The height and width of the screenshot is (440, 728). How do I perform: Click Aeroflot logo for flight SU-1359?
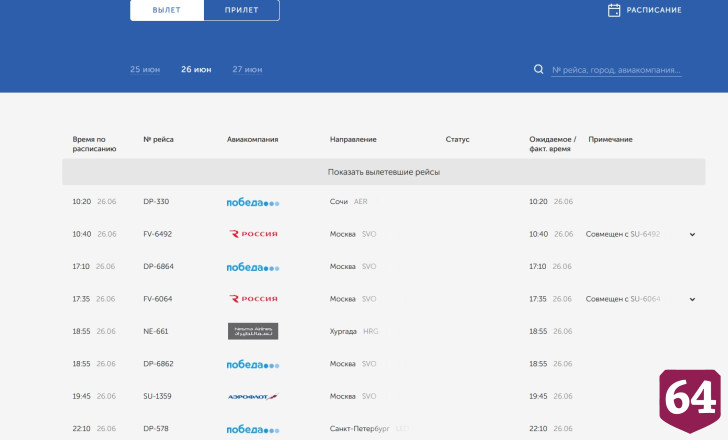tap(253, 397)
